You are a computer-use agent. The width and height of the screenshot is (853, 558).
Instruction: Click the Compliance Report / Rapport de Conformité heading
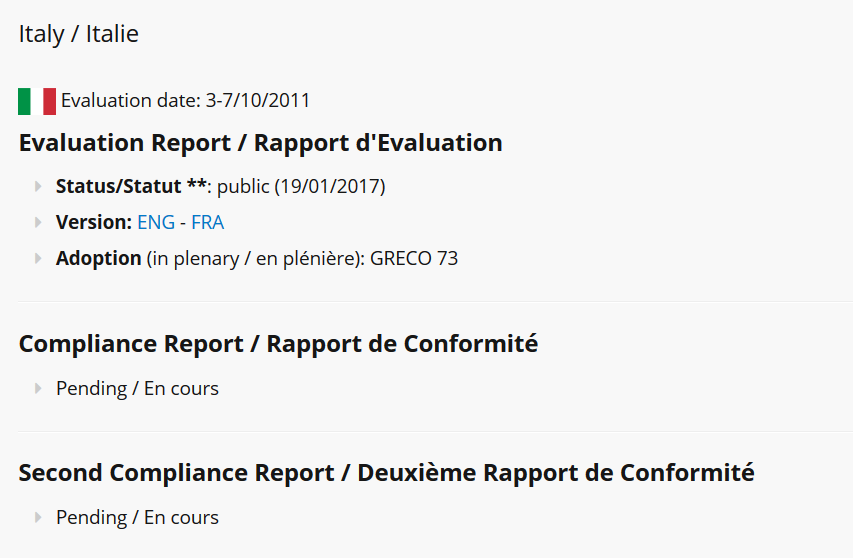[279, 344]
